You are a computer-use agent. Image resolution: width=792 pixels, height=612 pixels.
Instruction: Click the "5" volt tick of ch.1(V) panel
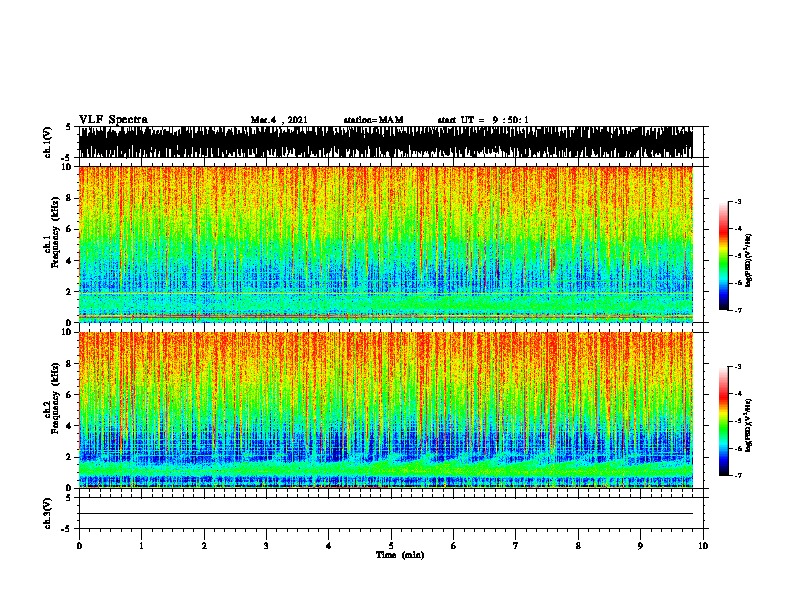point(68,127)
